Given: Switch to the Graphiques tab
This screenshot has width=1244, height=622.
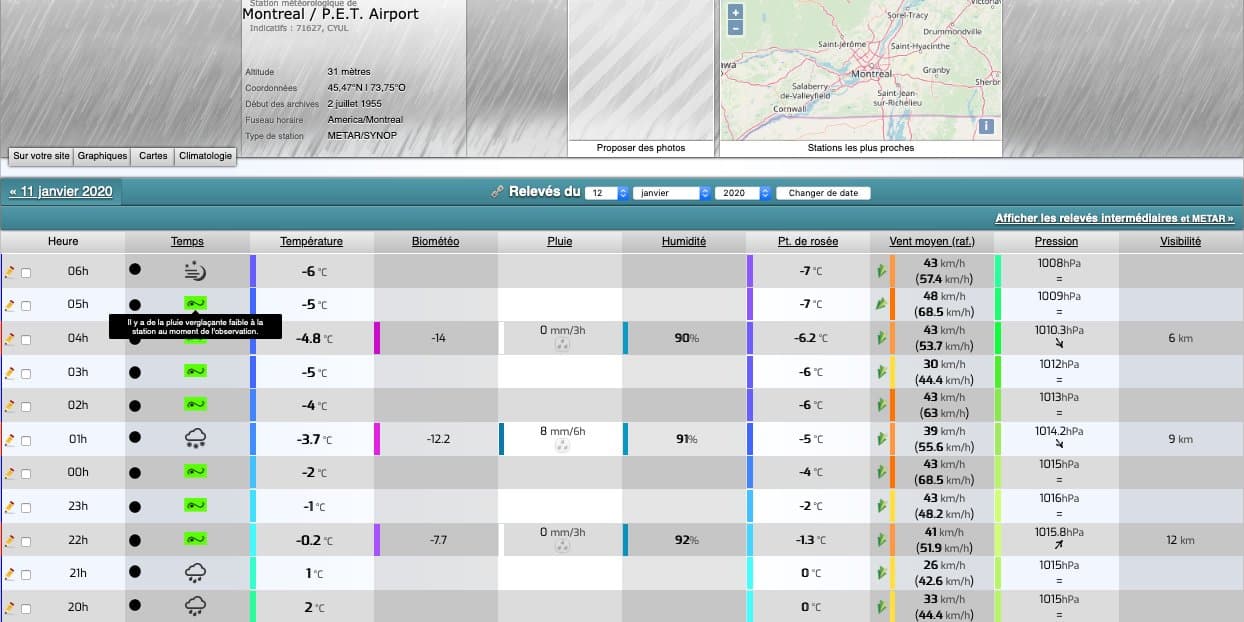Looking at the screenshot, I should pos(103,156).
